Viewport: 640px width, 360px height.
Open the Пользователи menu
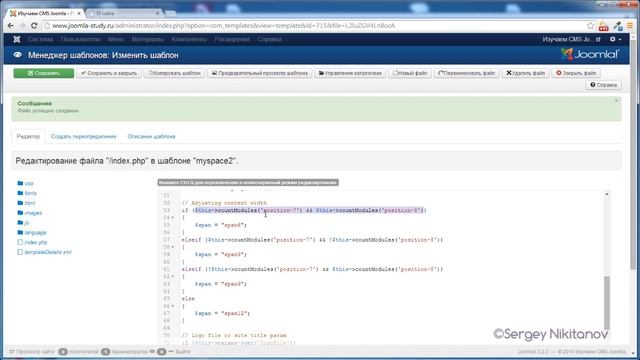coord(80,39)
